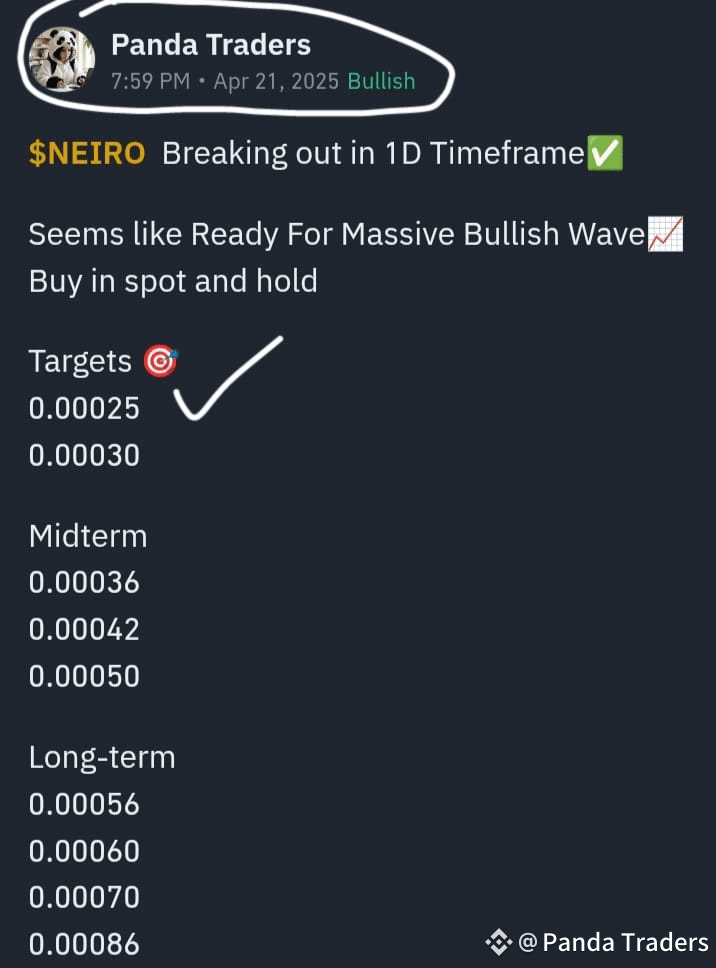Select the midterm target 0.00042
The image size is (716, 968).
(84, 629)
